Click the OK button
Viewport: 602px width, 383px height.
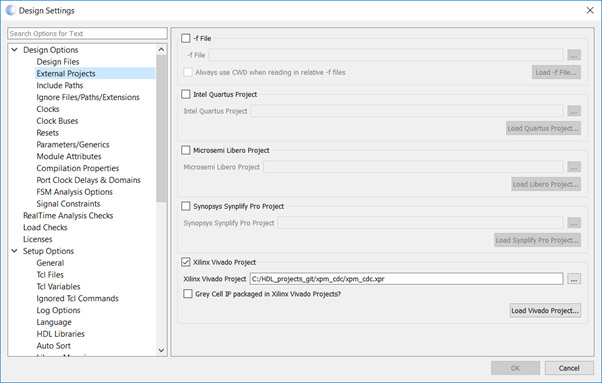pyautogui.click(x=515, y=368)
